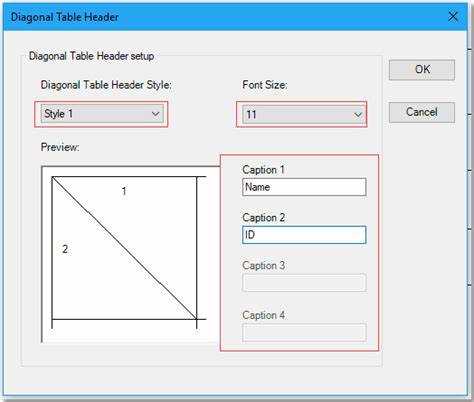Click the Font Size label

265,85
